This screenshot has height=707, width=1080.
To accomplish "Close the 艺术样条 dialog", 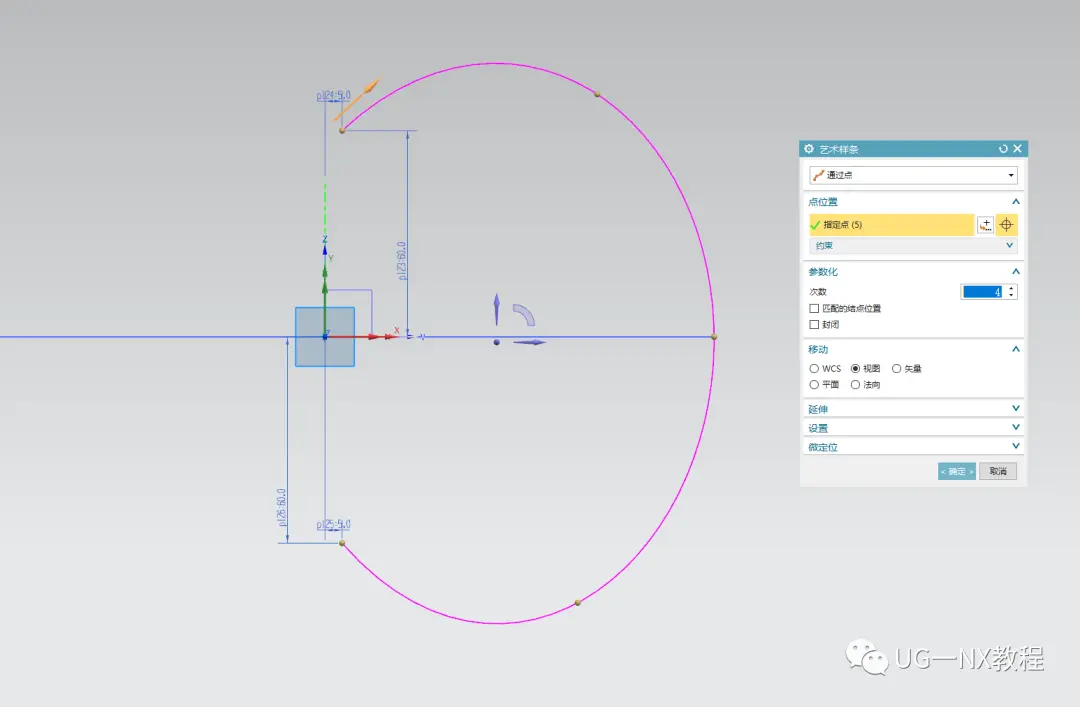I will (1017, 149).
